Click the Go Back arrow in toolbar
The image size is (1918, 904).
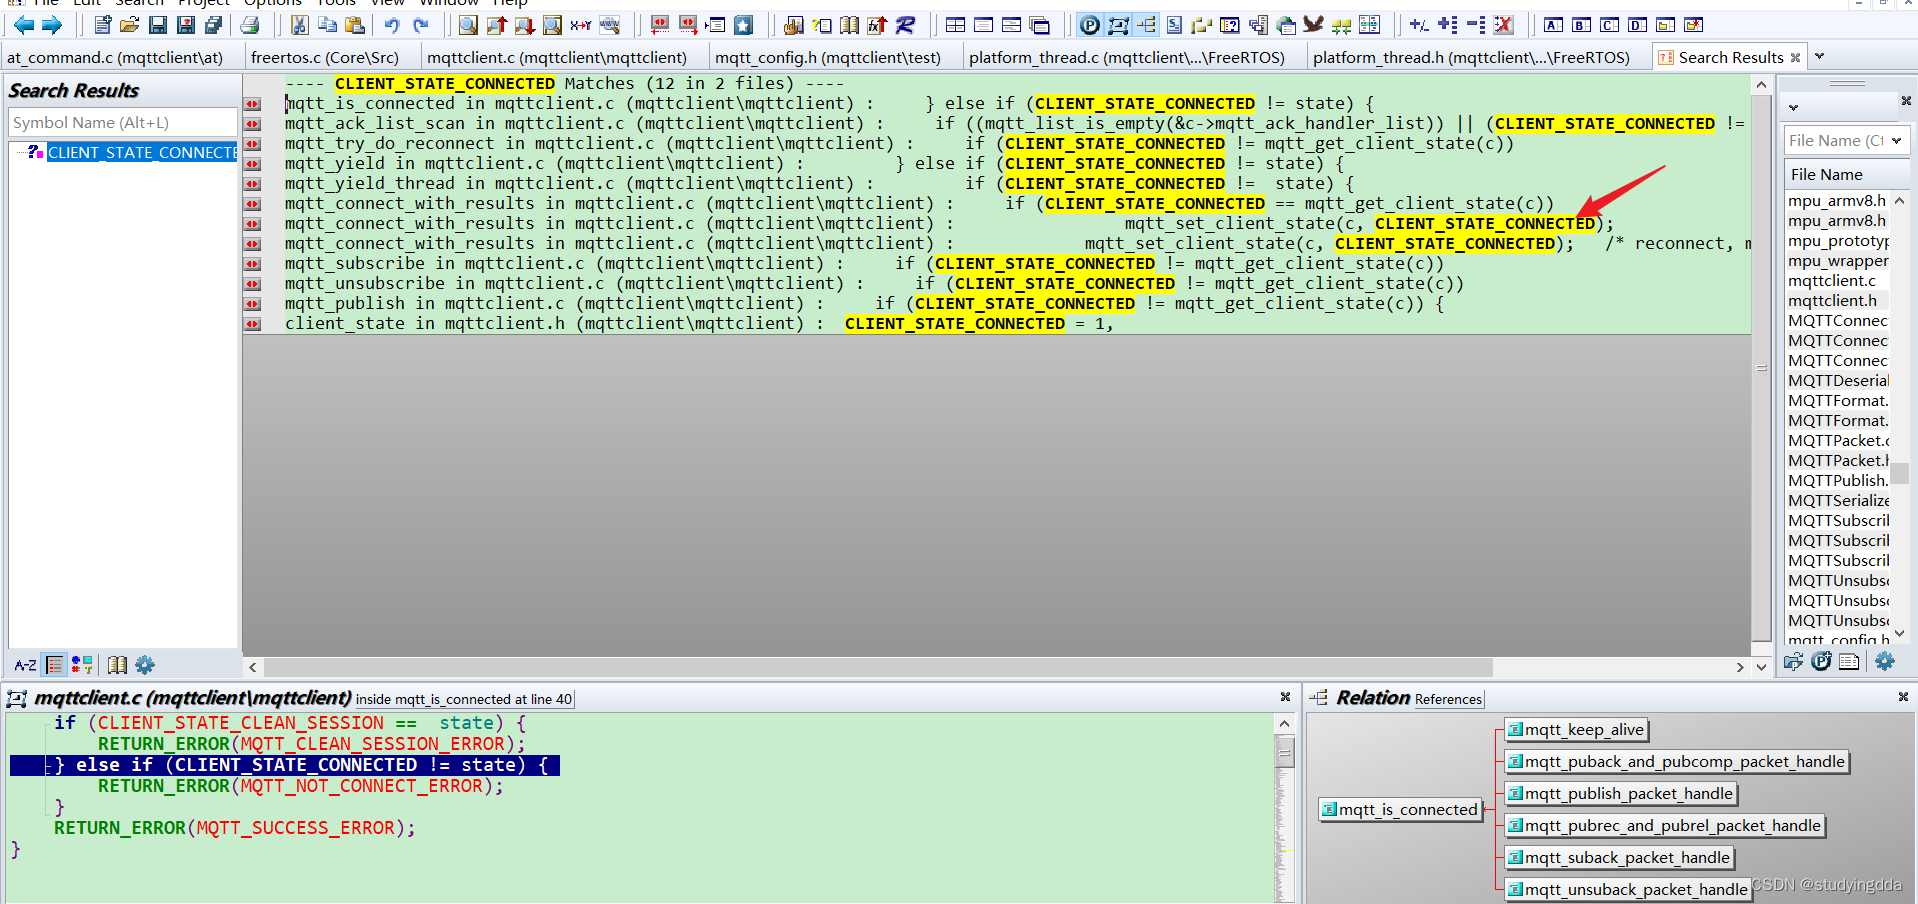[23, 25]
